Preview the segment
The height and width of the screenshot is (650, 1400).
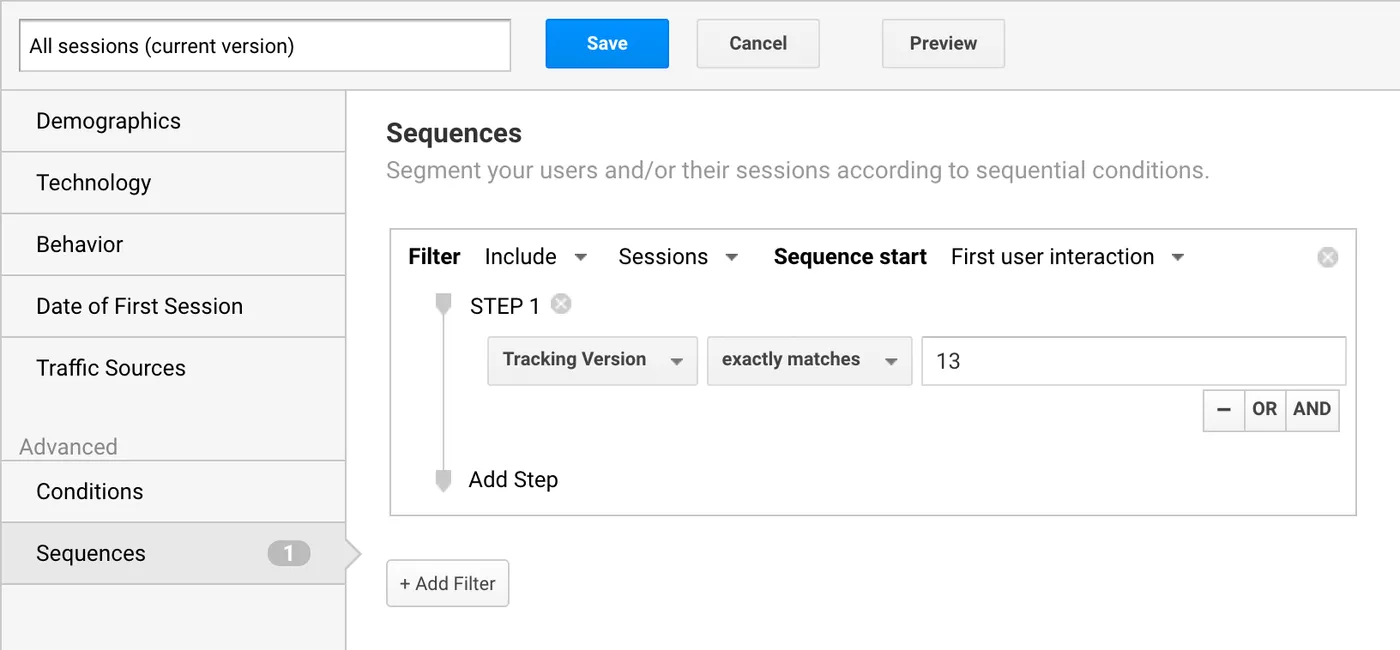pyautogui.click(x=943, y=44)
